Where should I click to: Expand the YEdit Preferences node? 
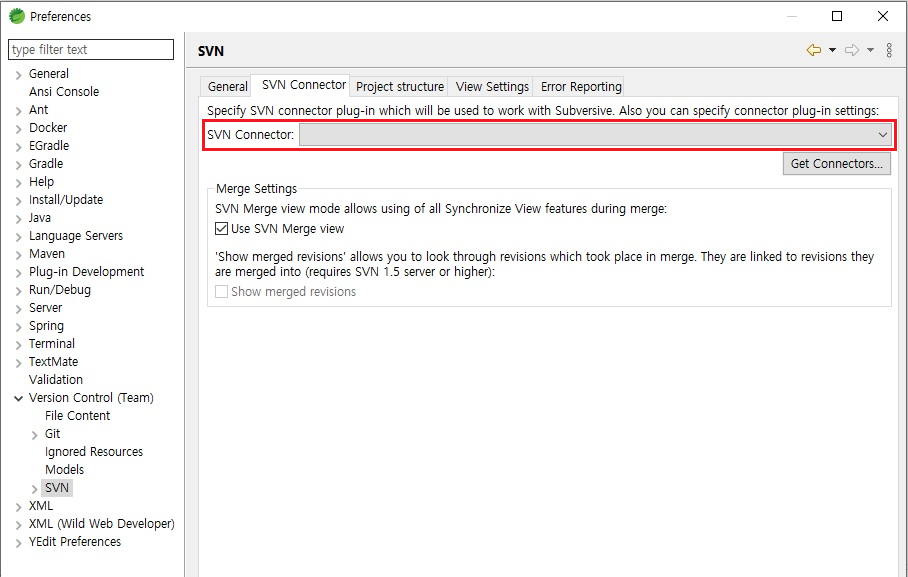(19, 542)
